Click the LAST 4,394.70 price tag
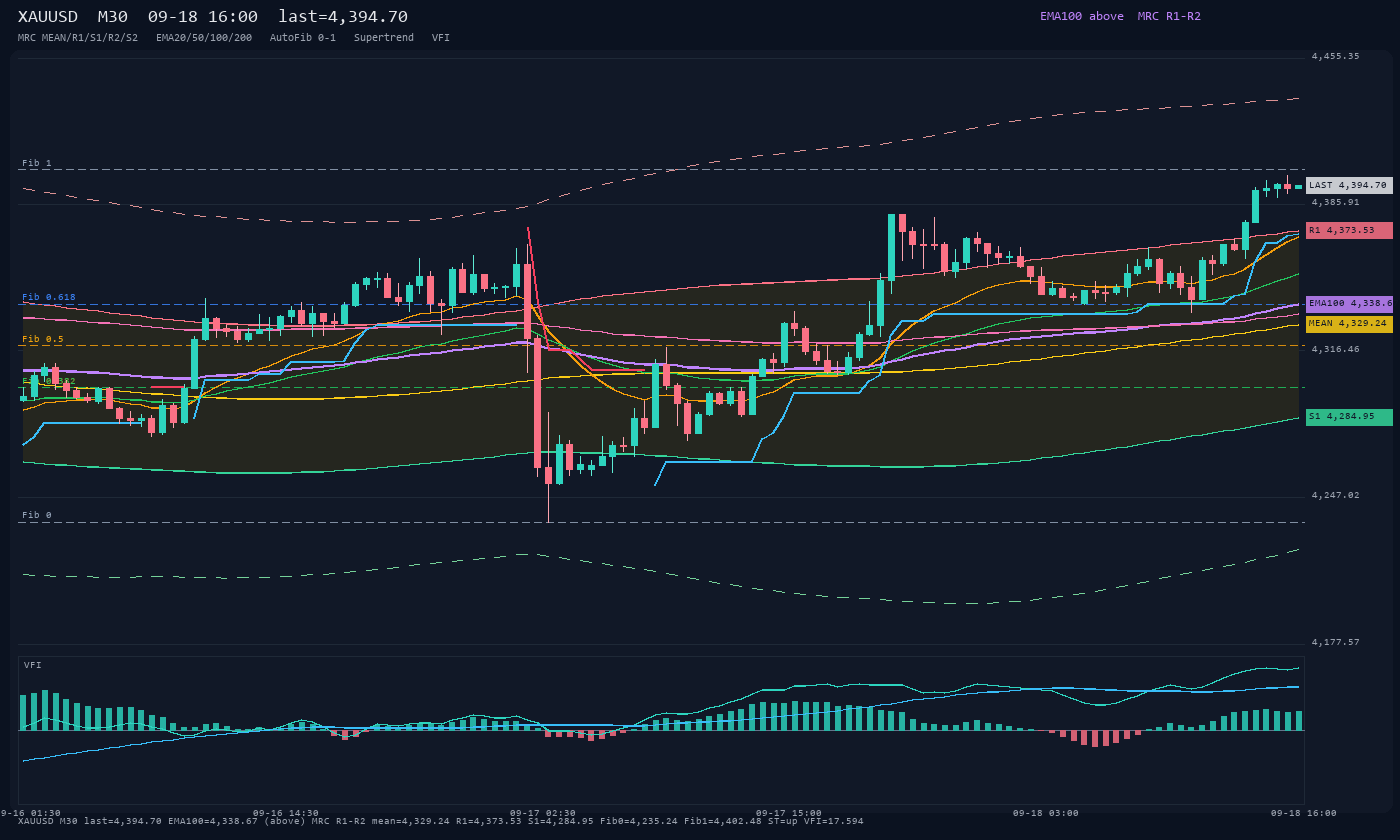 [1349, 185]
